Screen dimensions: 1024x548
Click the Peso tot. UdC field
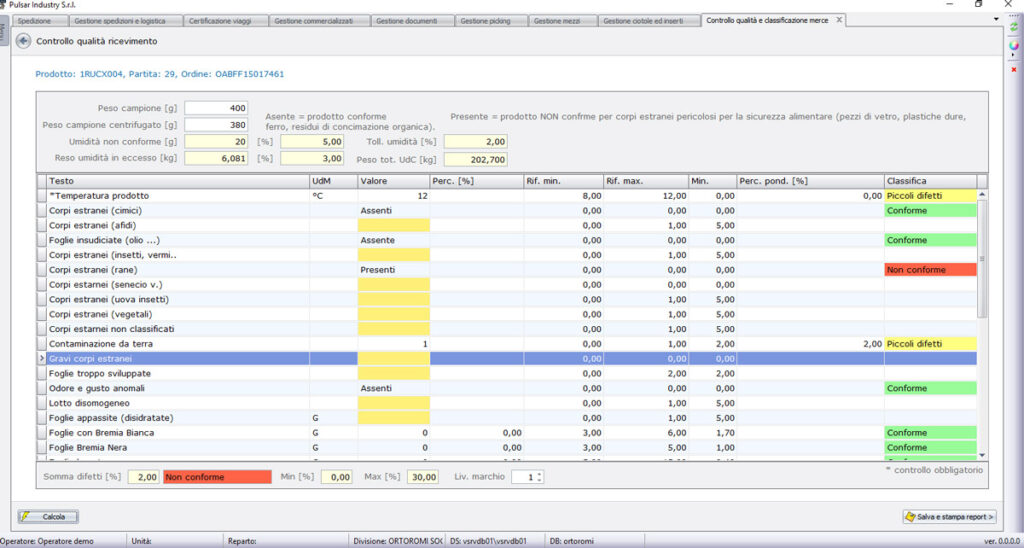475,159
